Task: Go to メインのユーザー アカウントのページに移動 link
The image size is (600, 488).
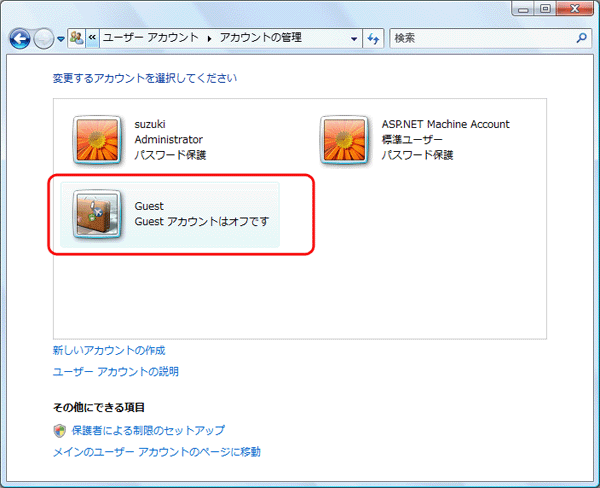Action: click(x=157, y=452)
